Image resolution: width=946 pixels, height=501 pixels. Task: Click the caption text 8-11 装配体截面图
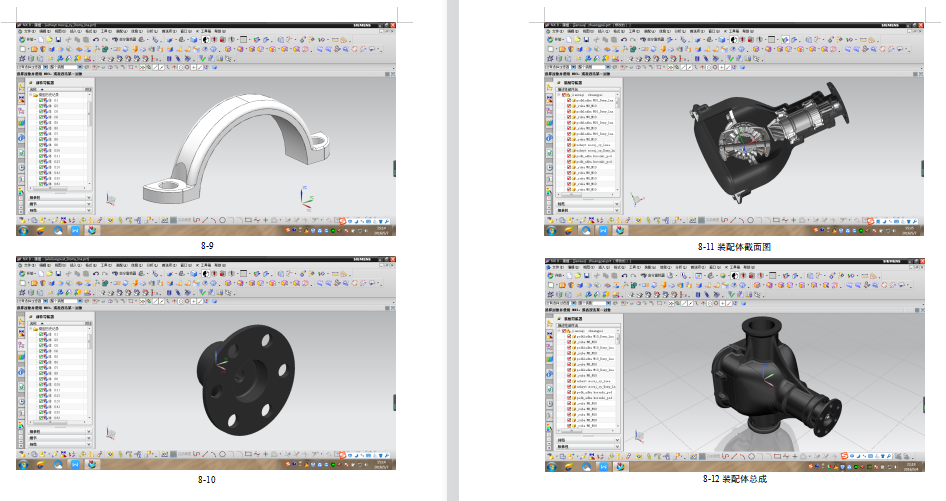734,246
